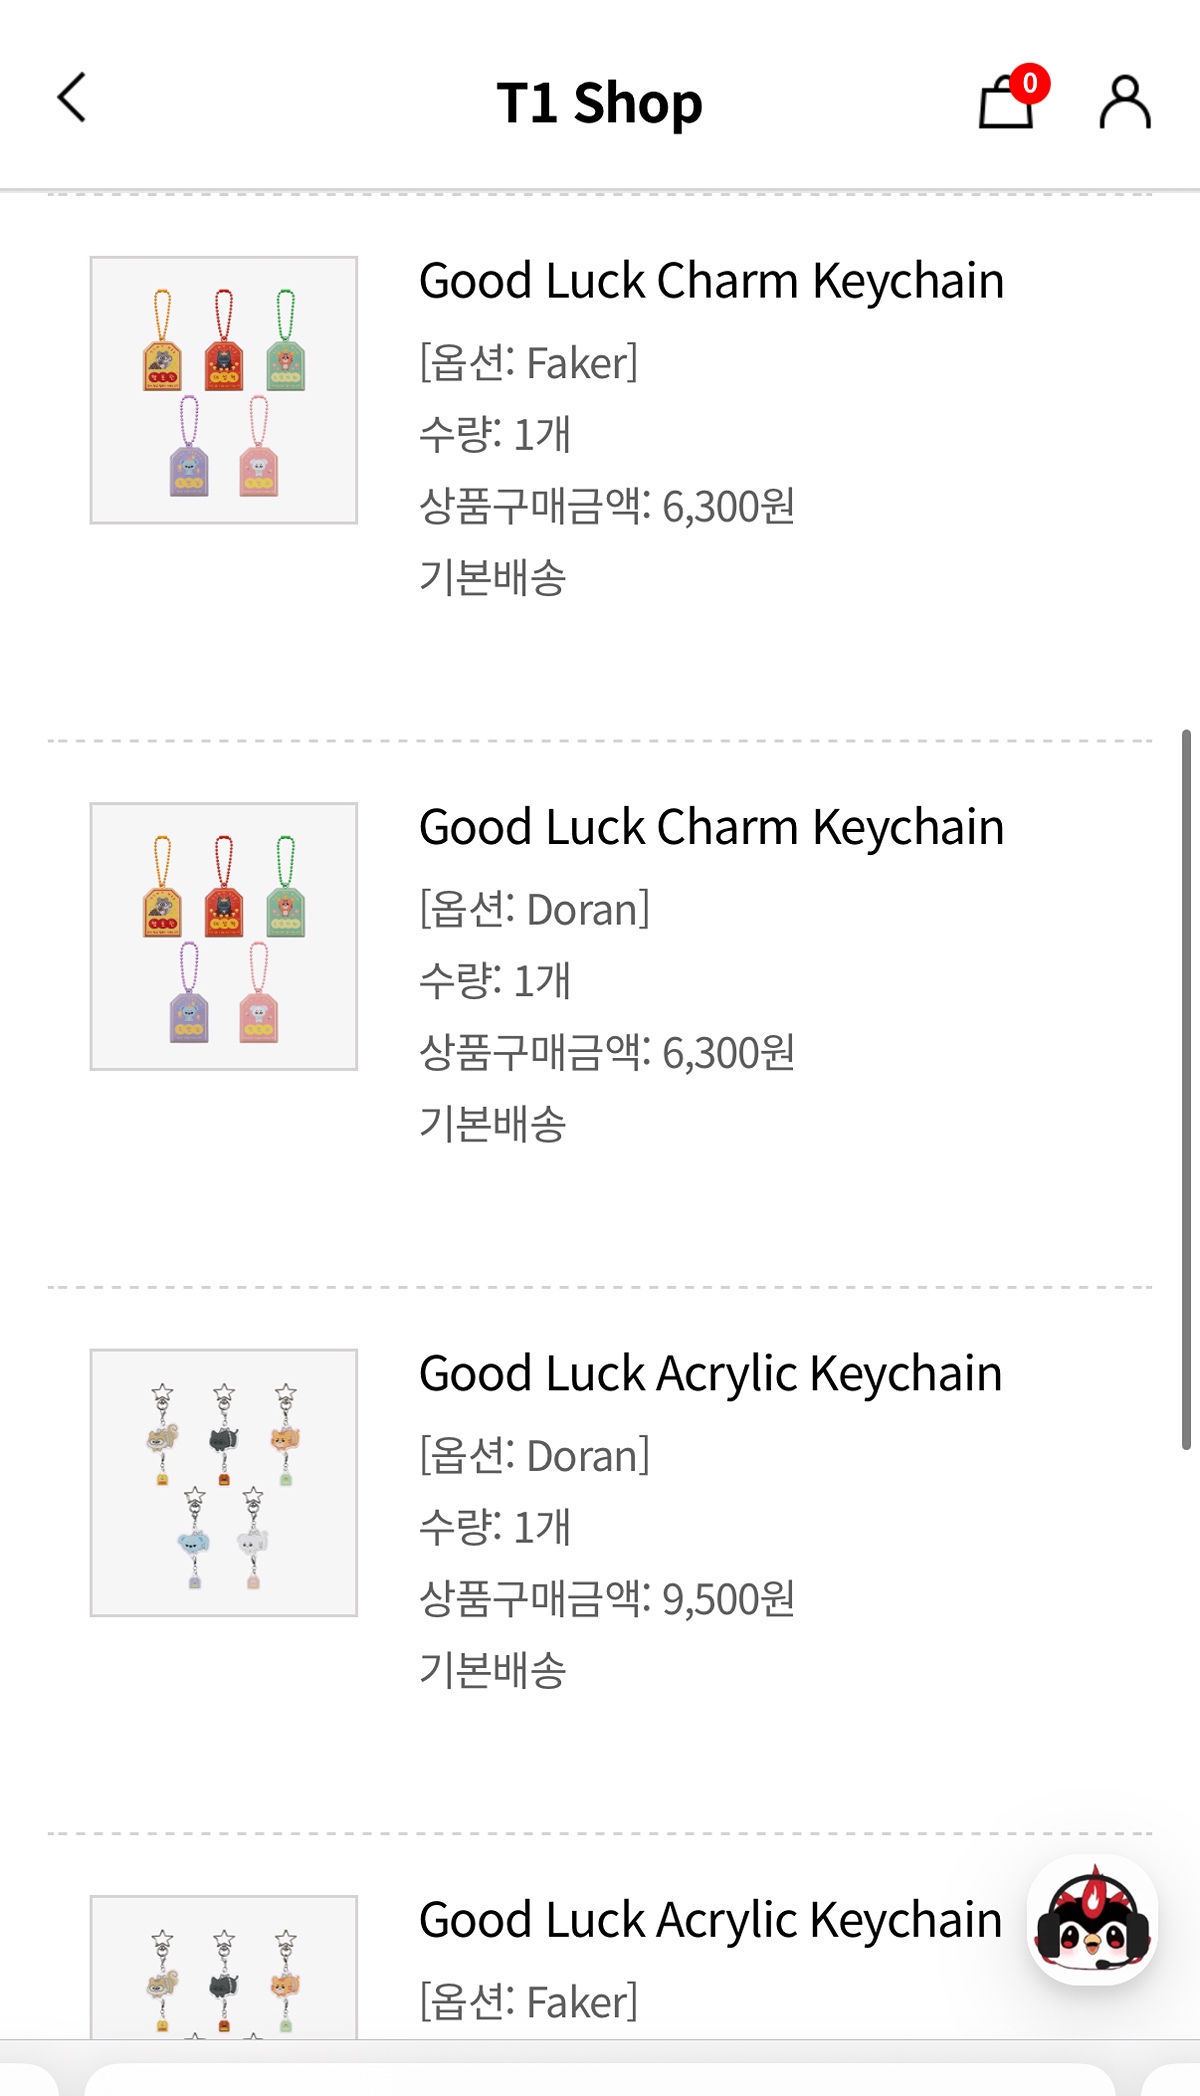Viewport: 1200px width, 2096px height.
Task: Open Good Luck Acrylic Keychain Faker title
Action: pos(710,1920)
